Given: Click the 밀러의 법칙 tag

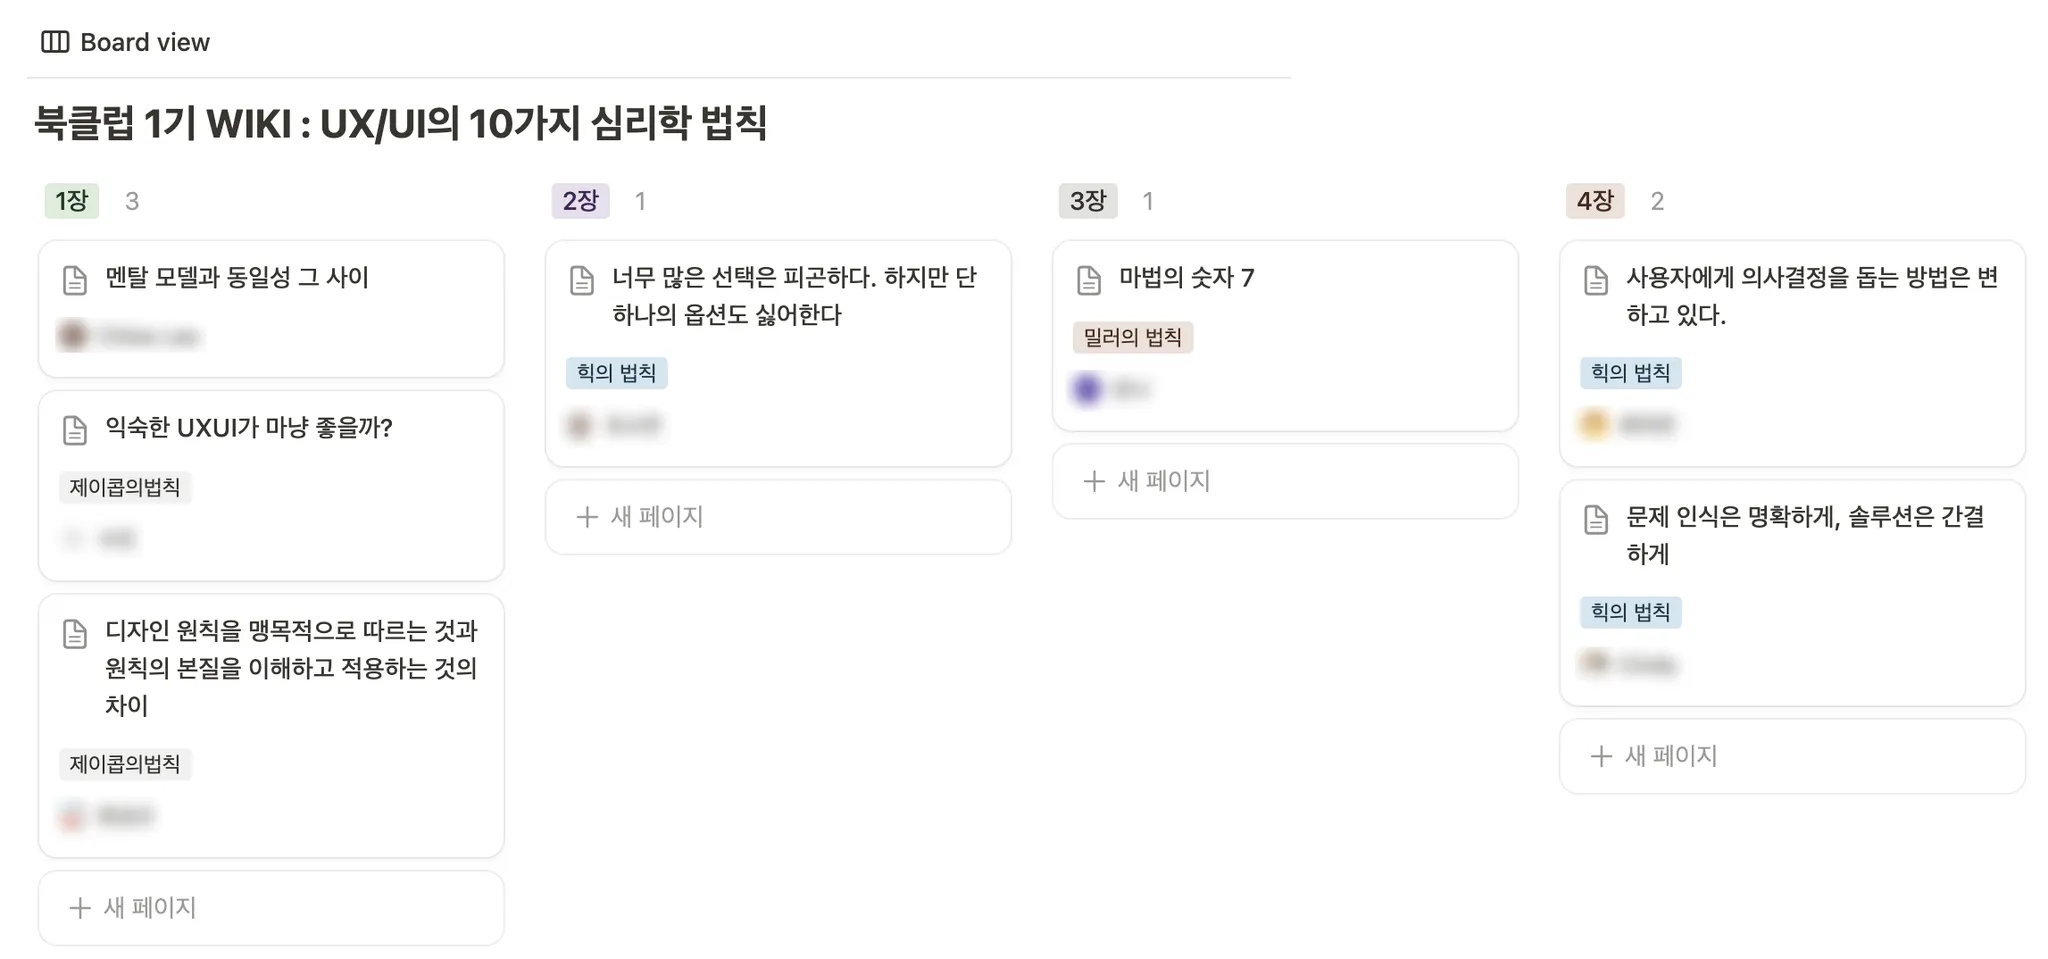Looking at the screenshot, I should 1132,337.
